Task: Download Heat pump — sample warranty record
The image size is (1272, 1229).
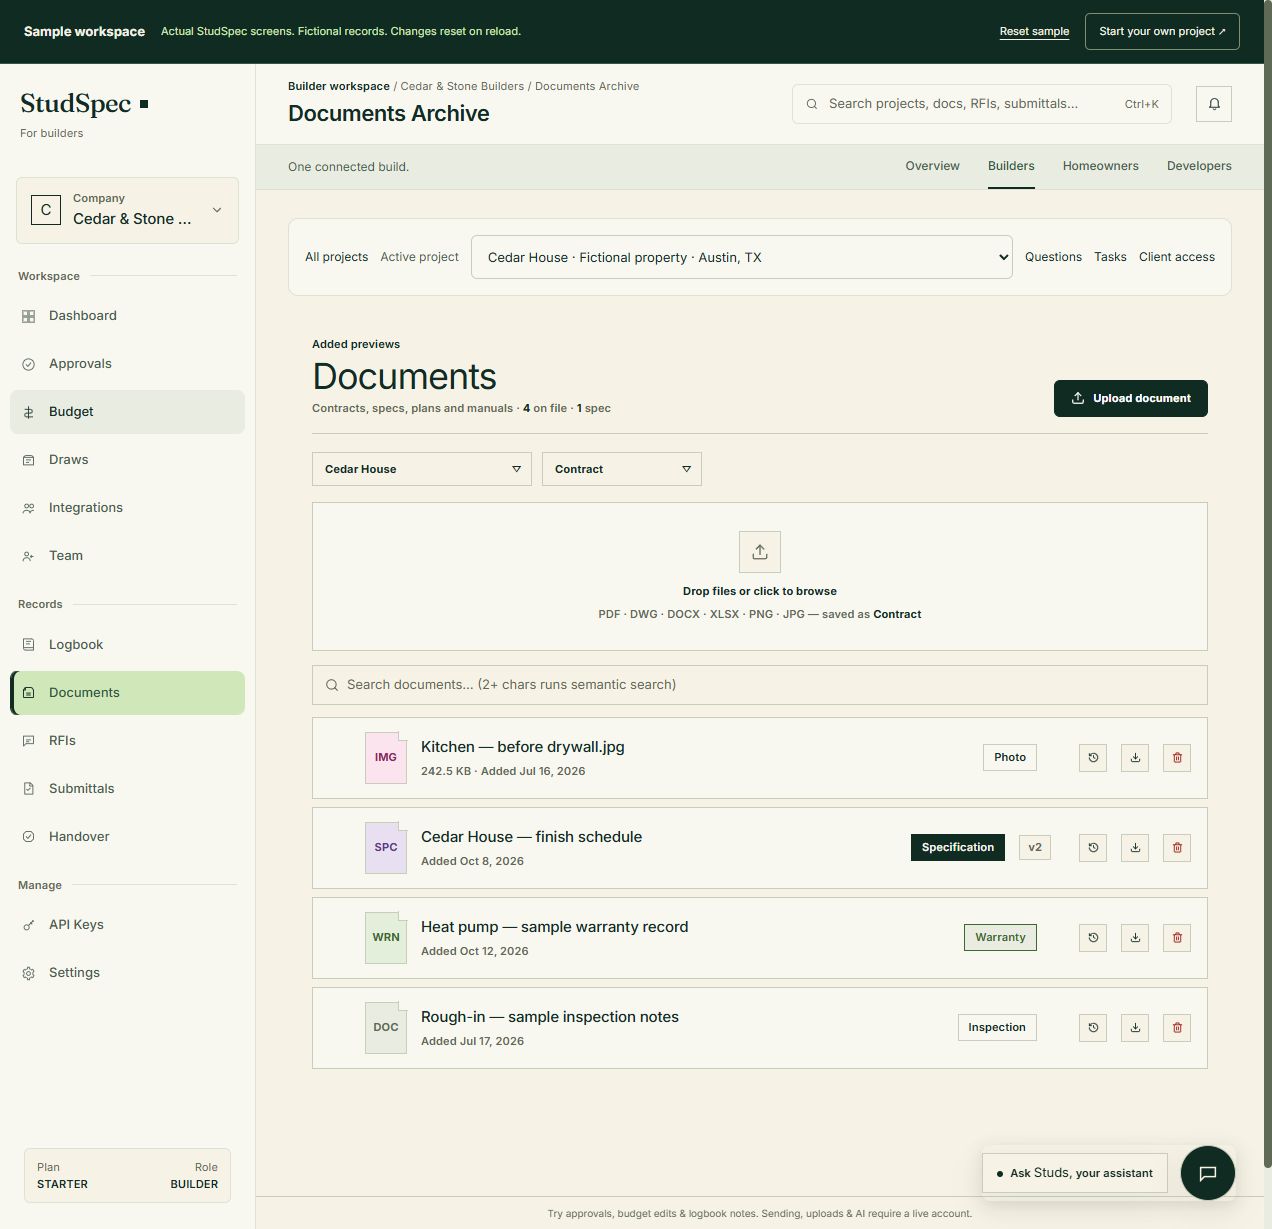Action: click(x=1135, y=938)
